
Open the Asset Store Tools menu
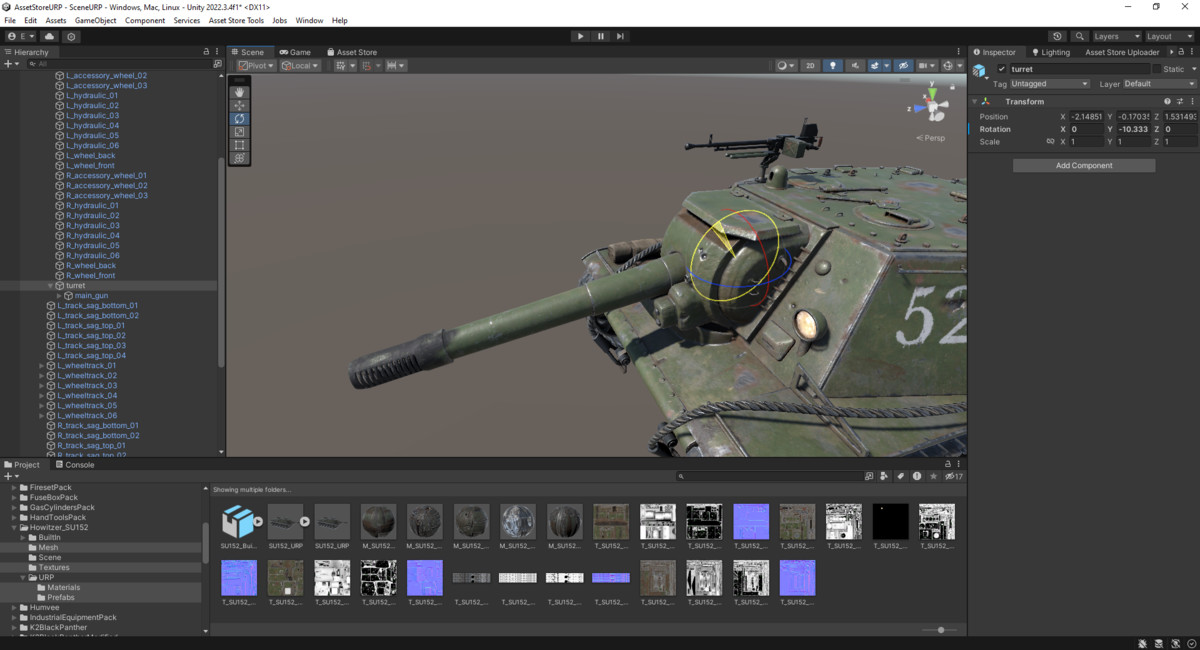point(236,20)
